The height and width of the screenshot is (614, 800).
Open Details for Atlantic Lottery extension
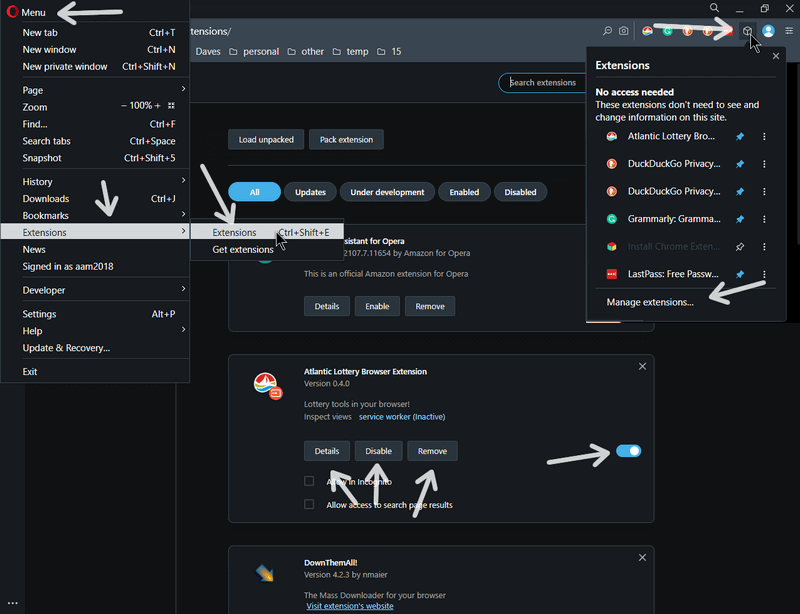[x=327, y=451]
